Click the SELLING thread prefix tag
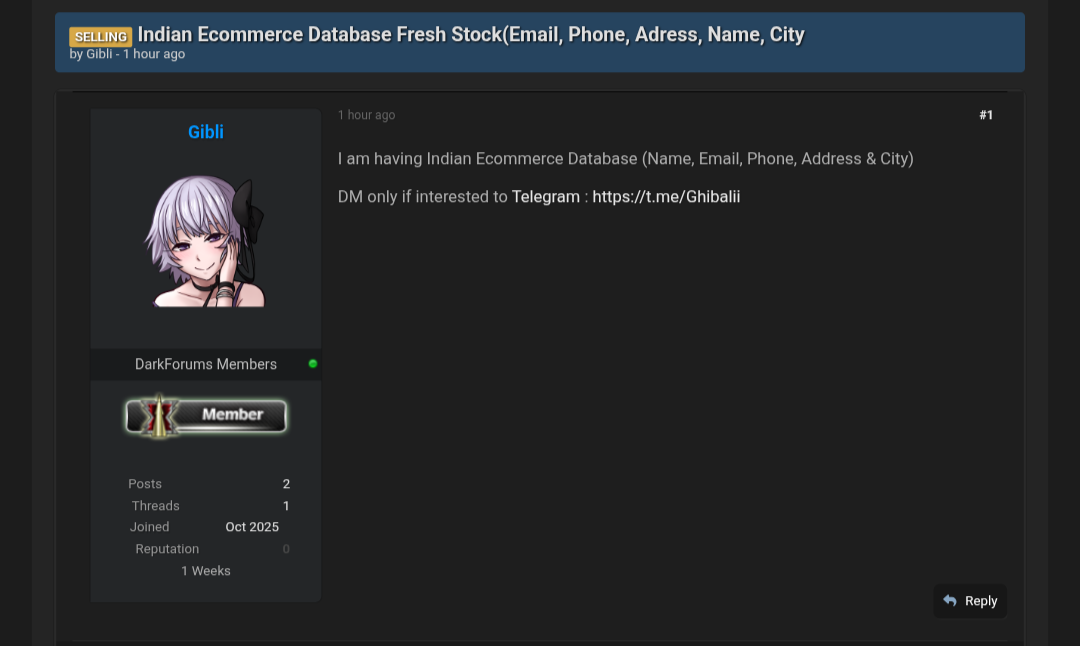Image resolution: width=1080 pixels, height=646 pixels. point(101,37)
